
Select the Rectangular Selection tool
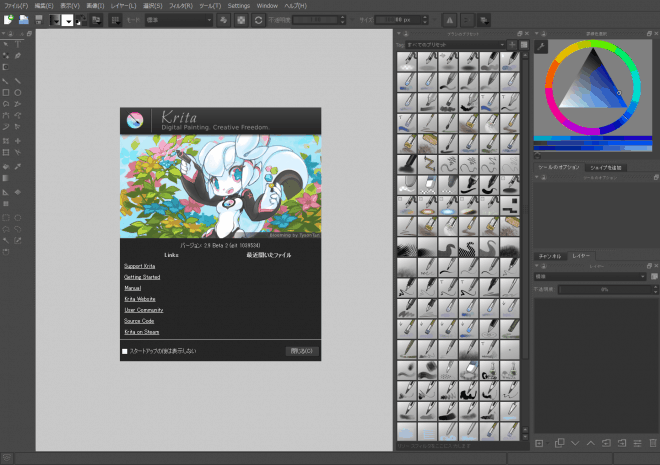tap(6, 218)
